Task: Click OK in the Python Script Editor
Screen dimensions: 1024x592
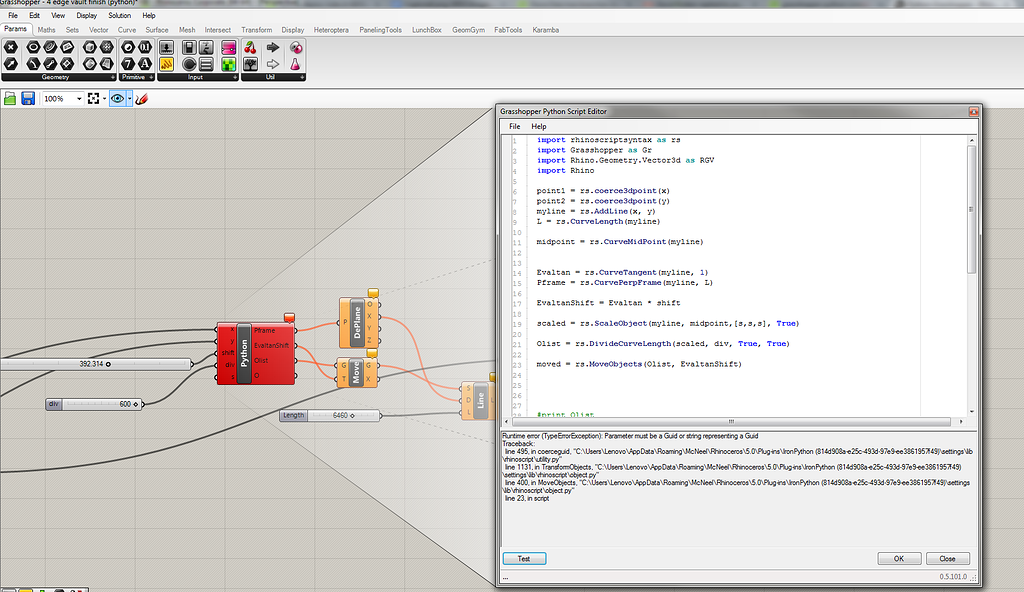Action: pos(898,558)
